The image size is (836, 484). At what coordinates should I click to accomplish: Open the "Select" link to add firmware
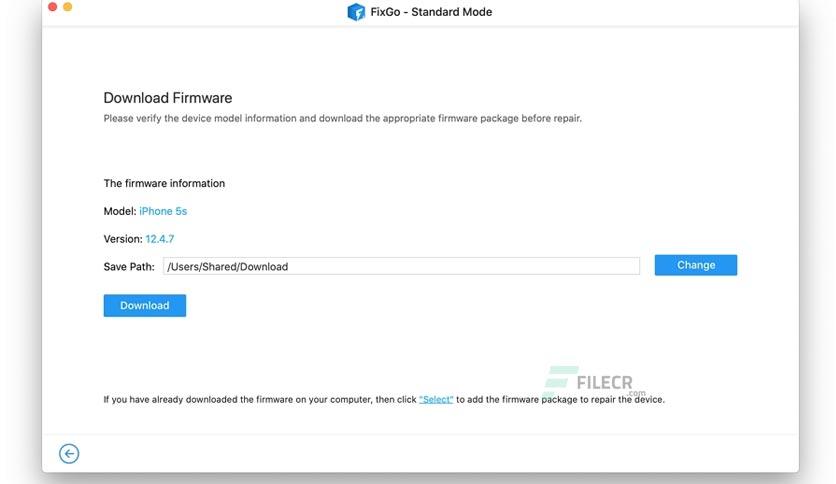pyautogui.click(x=436, y=399)
